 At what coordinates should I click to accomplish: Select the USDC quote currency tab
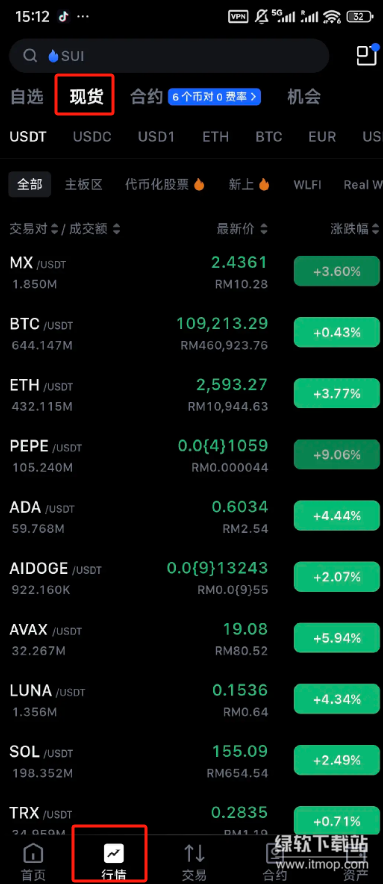(x=92, y=136)
